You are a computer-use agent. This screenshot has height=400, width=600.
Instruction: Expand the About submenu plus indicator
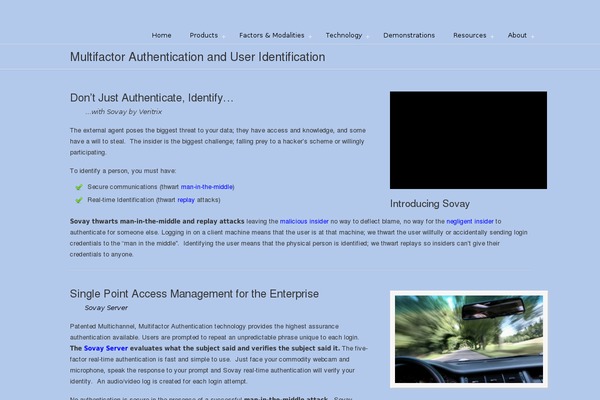point(532,37)
